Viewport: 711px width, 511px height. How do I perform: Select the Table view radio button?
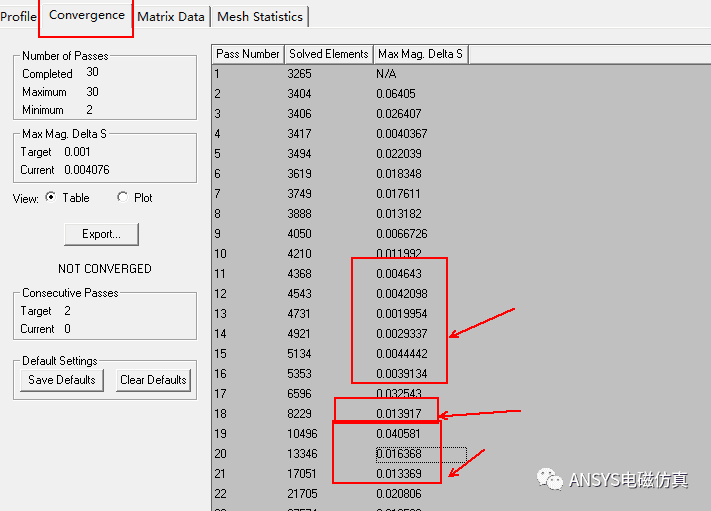[51, 198]
